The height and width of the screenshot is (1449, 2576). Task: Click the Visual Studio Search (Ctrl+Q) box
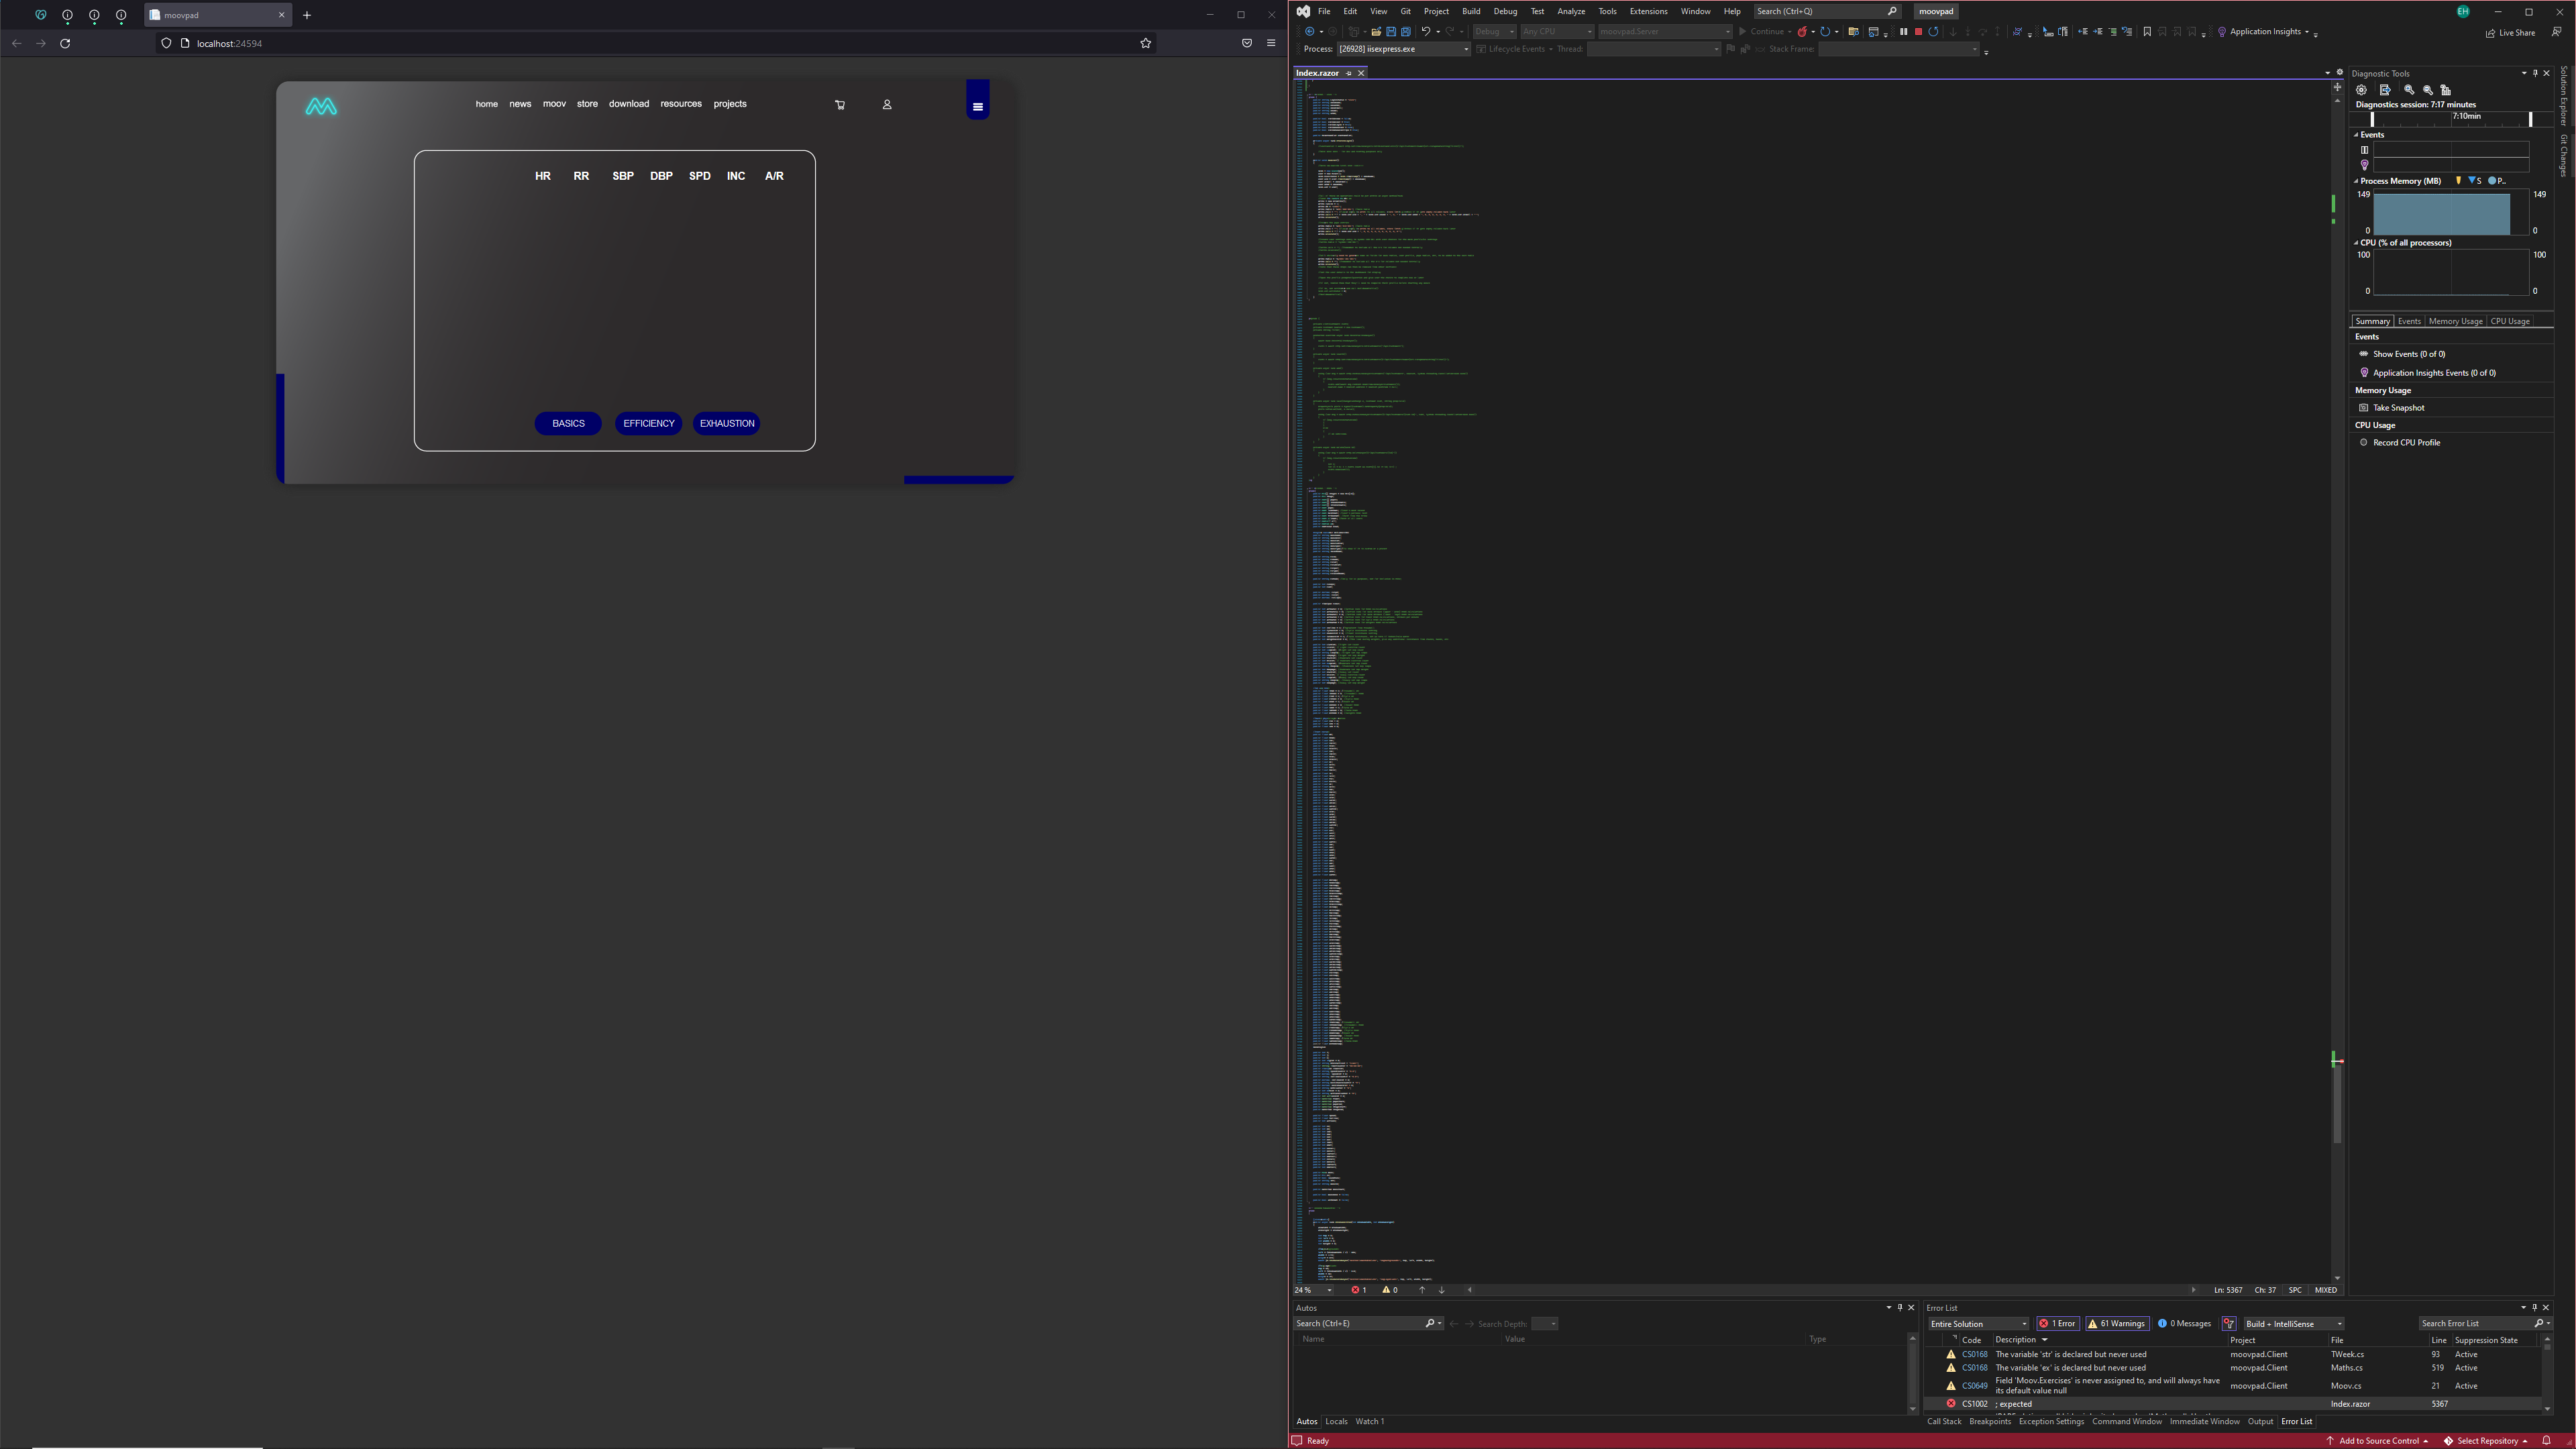point(1827,11)
